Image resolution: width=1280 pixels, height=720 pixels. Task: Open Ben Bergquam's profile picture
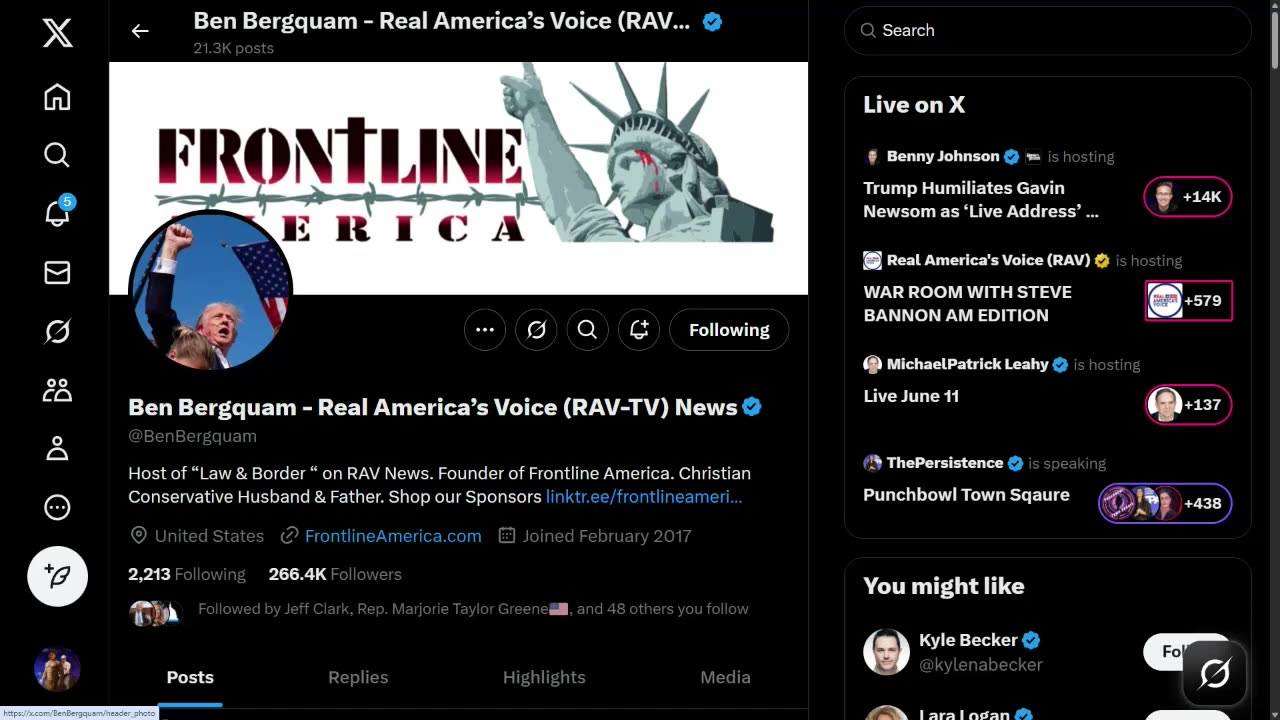[211, 292]
